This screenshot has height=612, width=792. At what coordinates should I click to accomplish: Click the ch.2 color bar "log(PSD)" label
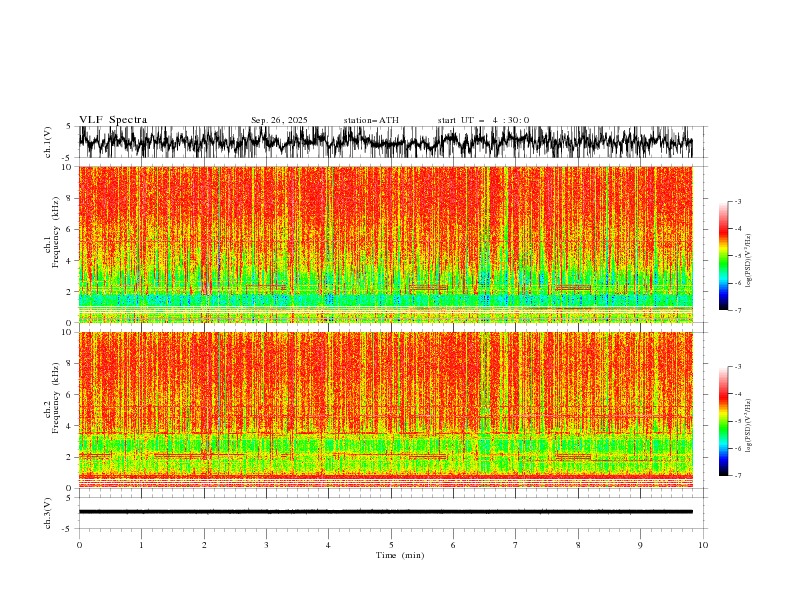coord(748,425)
